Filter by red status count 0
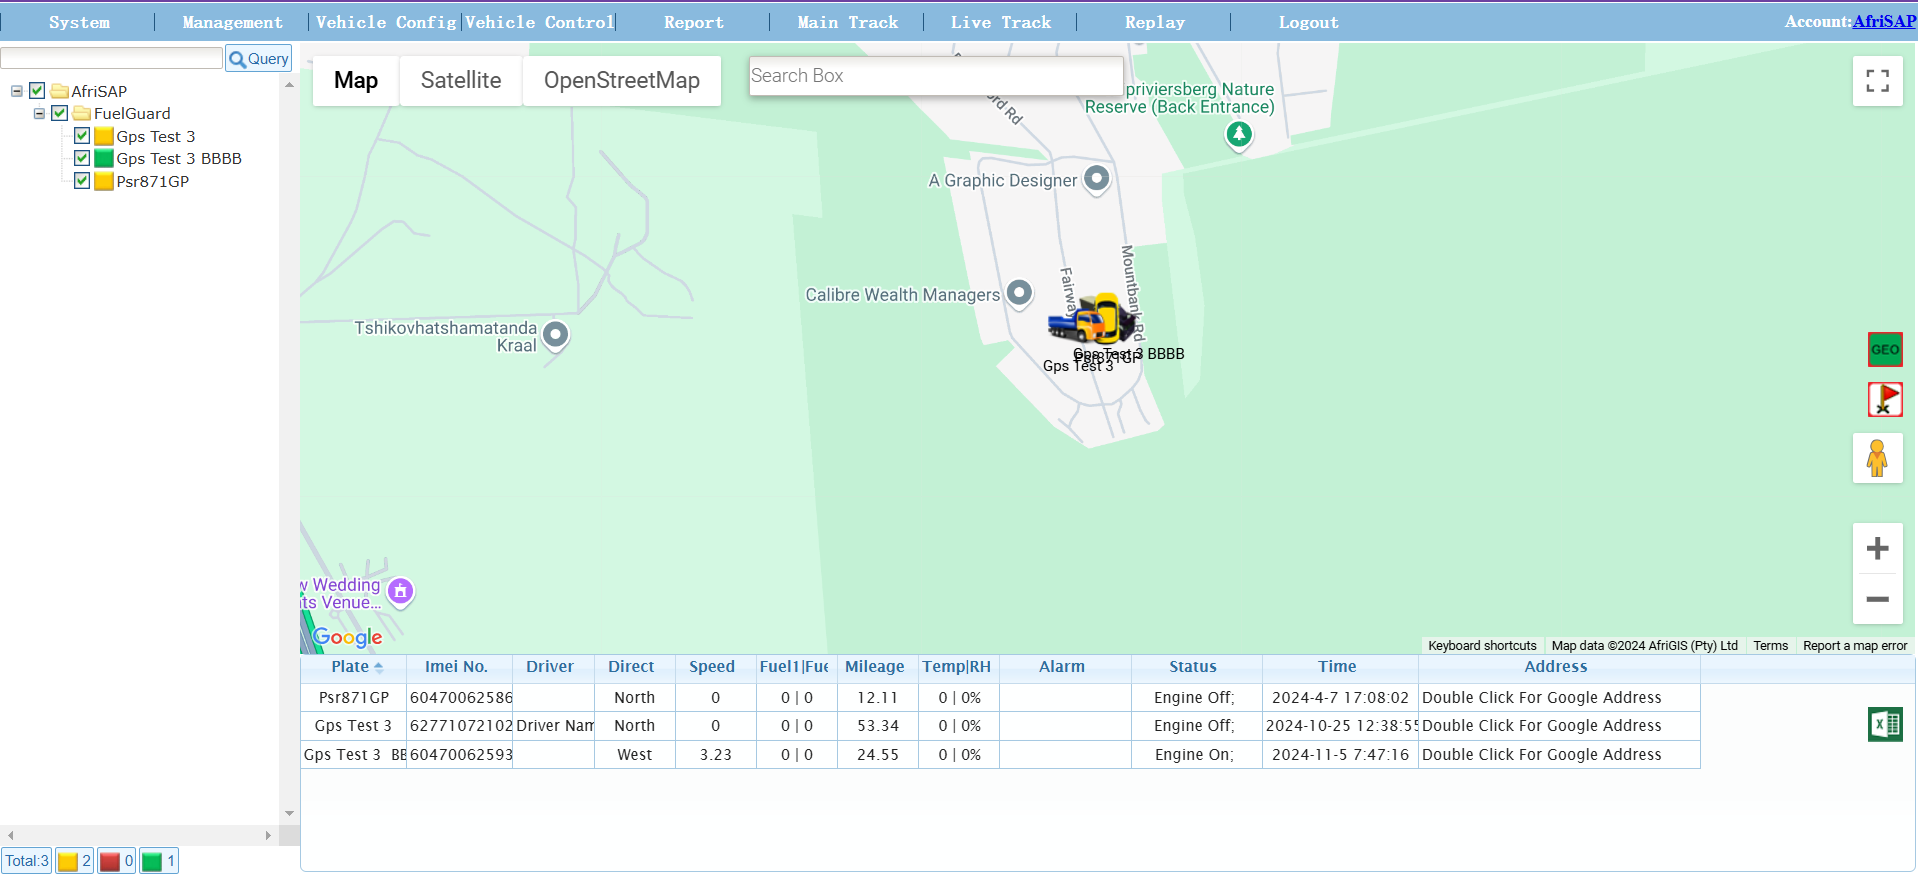Viewport: 1918px width, 875px height. tap(117, 861)
